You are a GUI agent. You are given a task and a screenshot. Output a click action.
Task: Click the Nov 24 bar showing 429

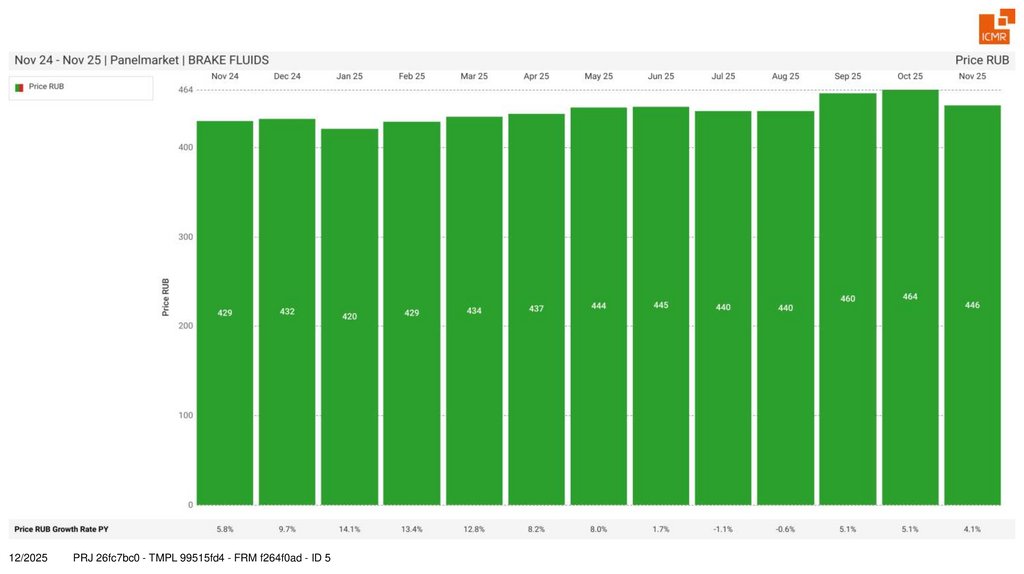[225, 313]
